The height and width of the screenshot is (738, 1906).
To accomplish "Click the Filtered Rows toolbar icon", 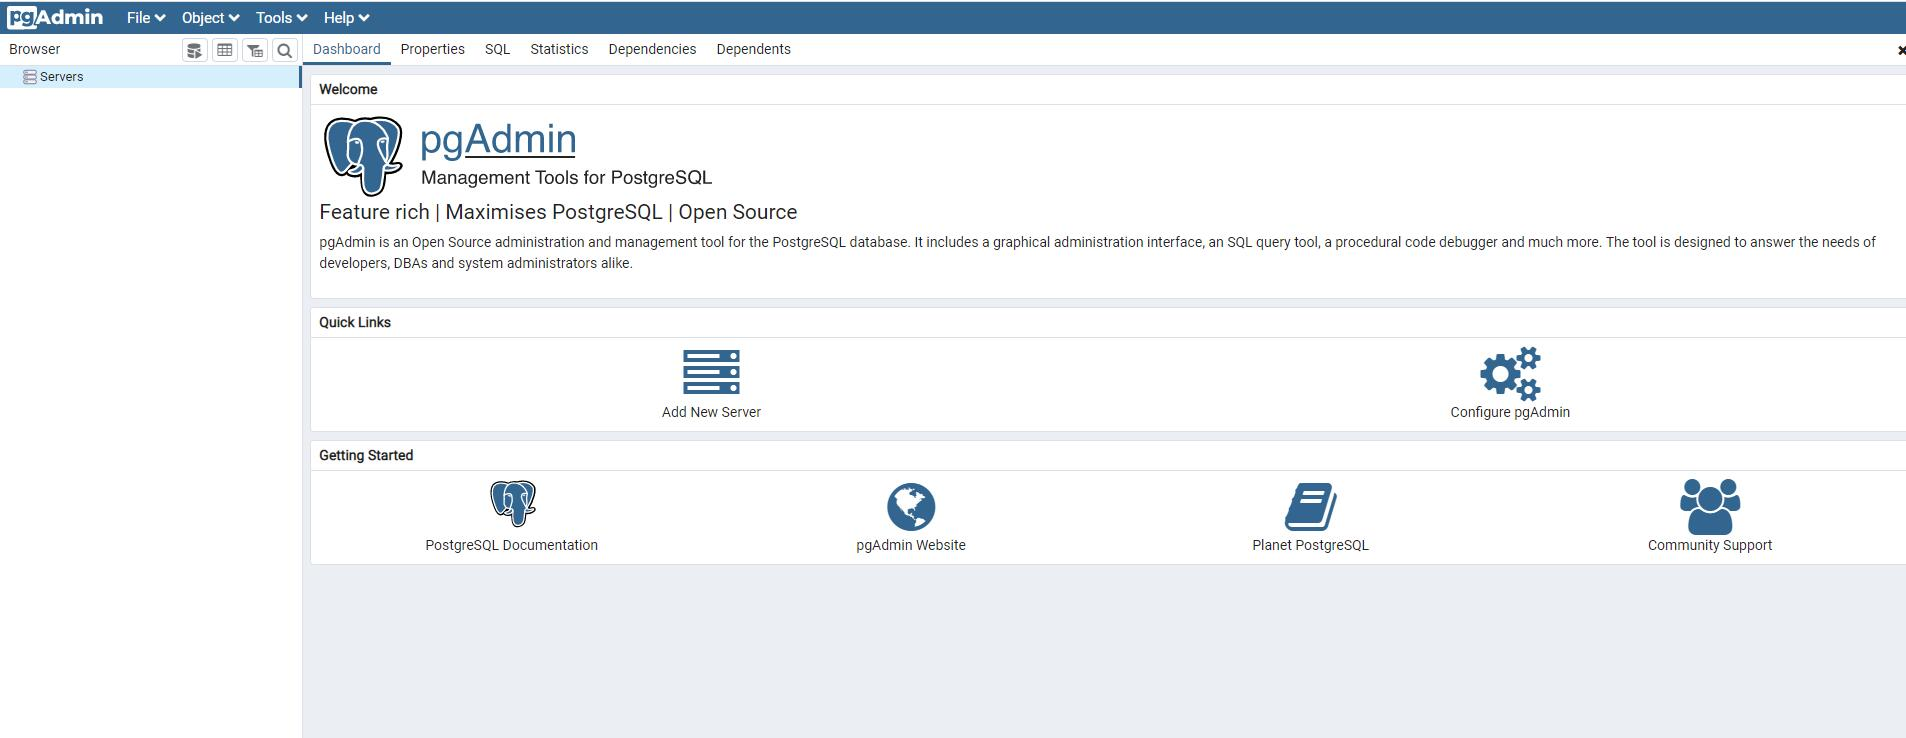I will (x=255, y=50).
